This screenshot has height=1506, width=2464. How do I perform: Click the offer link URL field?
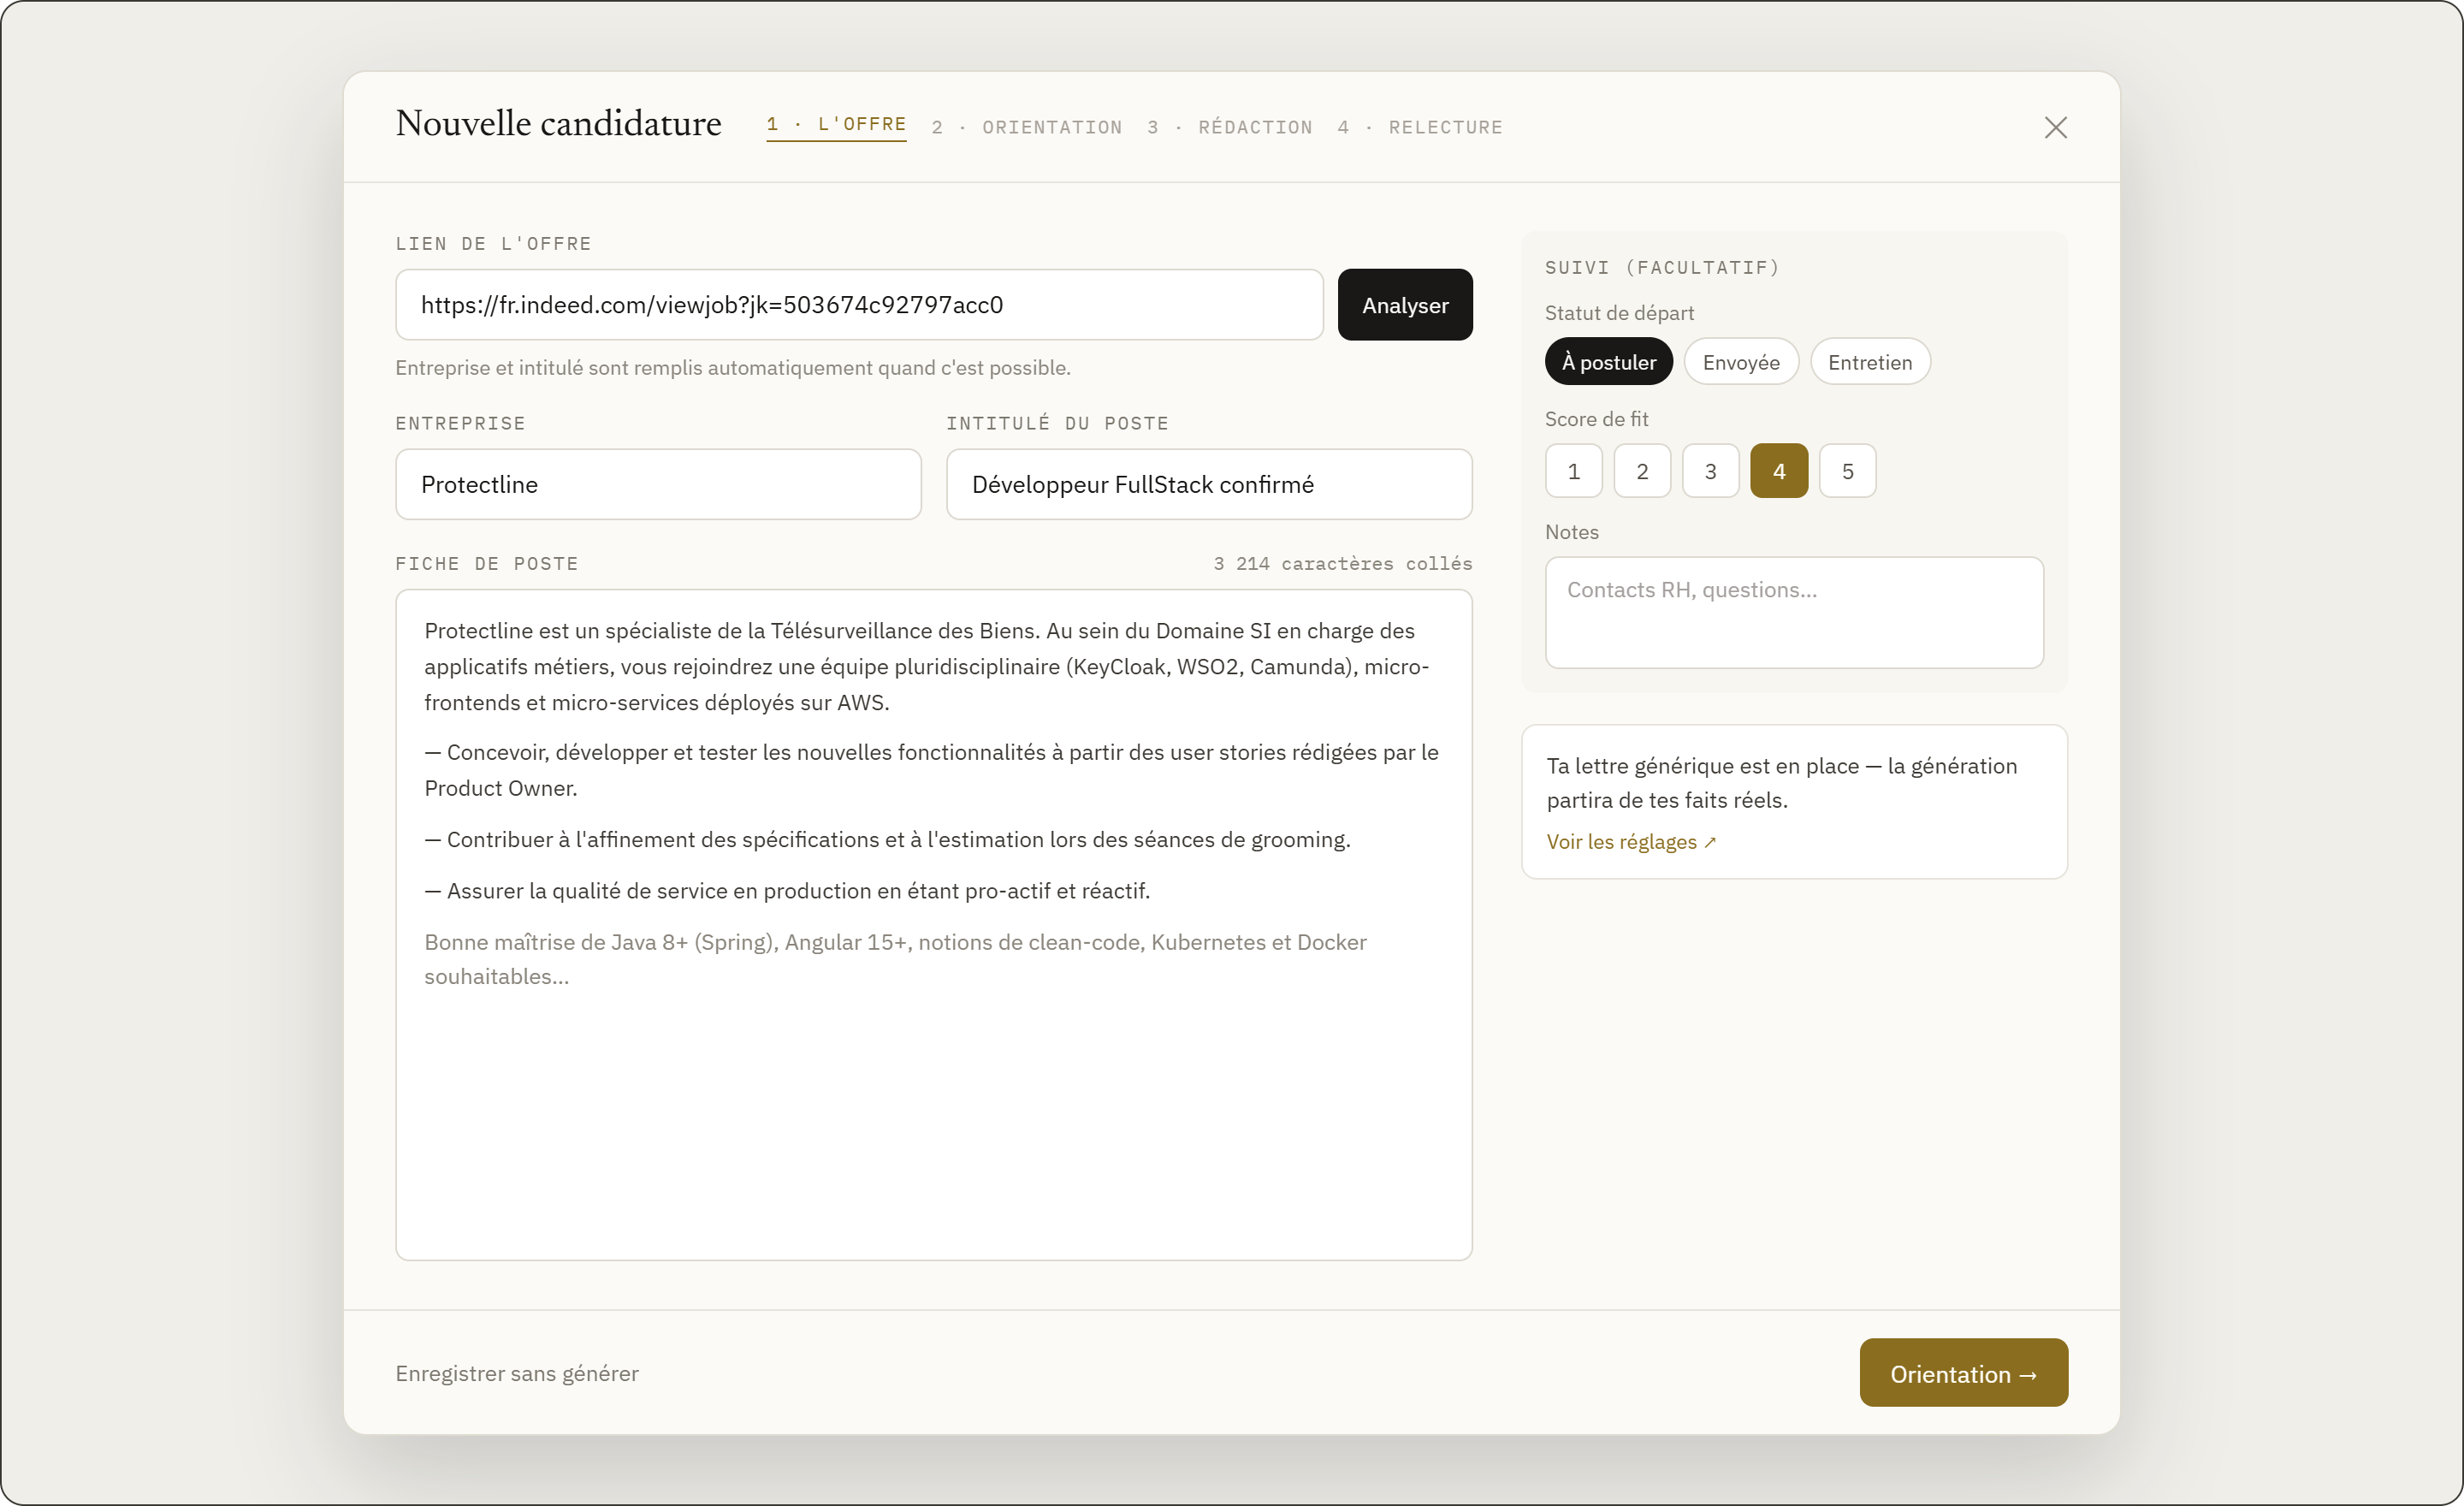click(x=859, y=305)
